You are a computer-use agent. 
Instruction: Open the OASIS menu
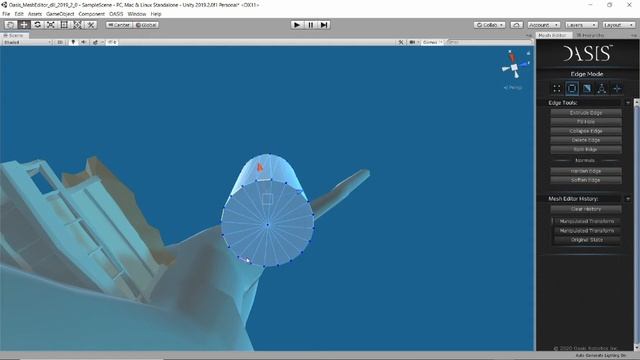click(116, 14)
